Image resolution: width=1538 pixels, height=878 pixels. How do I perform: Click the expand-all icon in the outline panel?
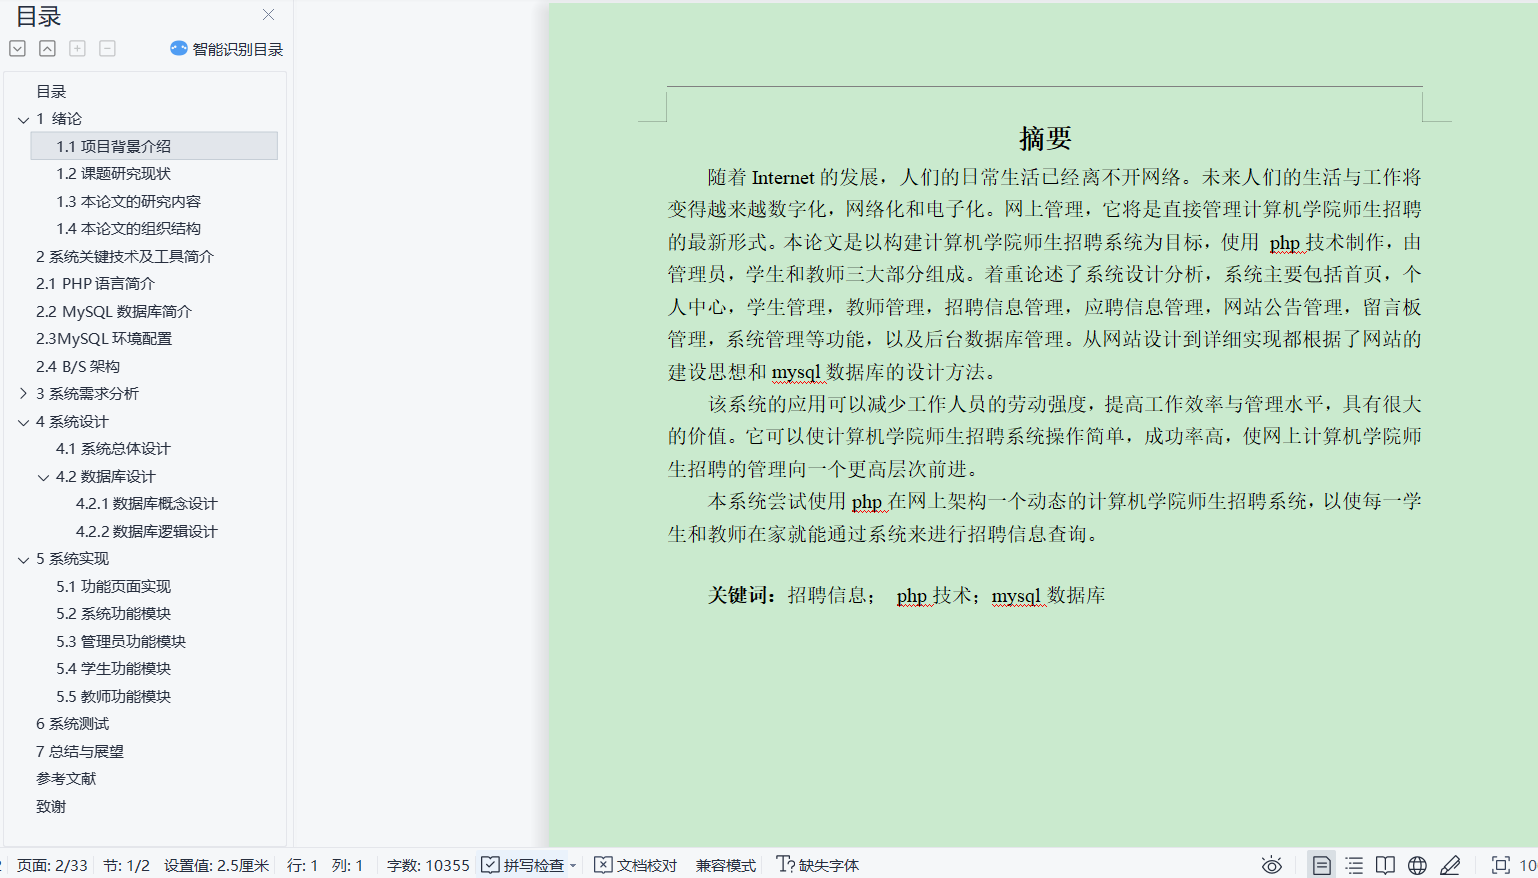pos(17,49)
